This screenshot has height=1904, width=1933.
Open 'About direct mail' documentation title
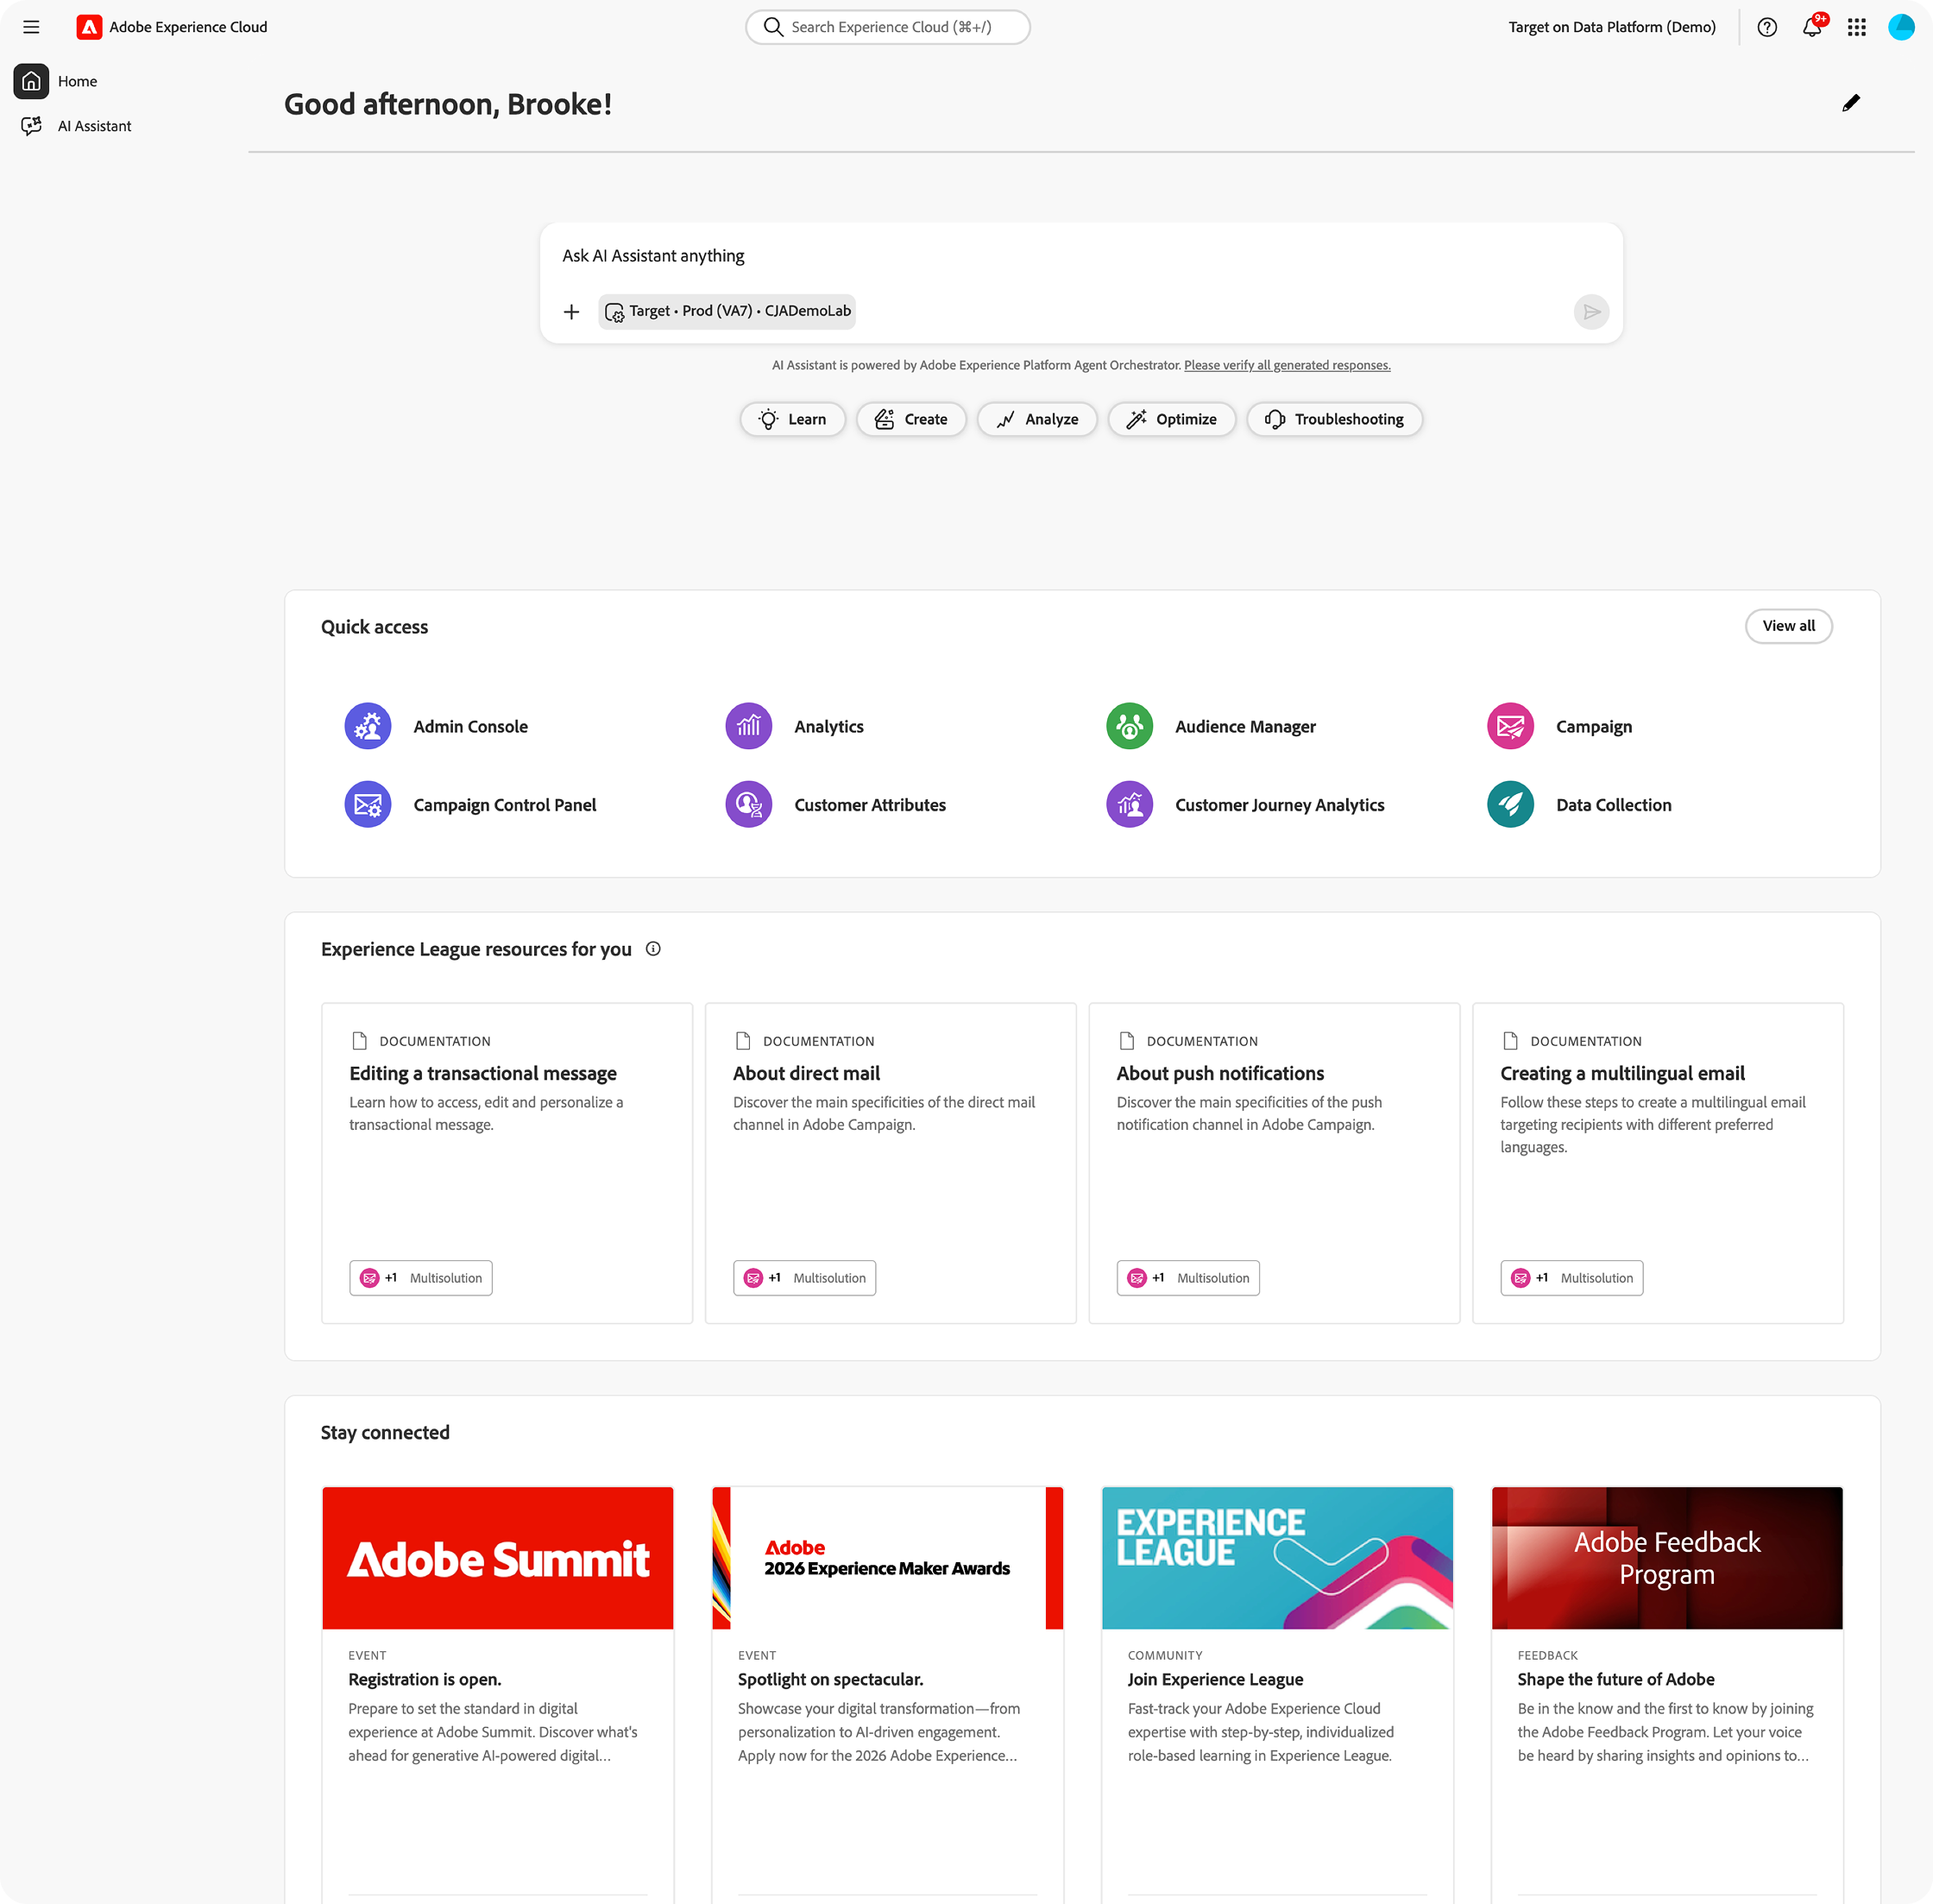click(x=806, y=1073)
